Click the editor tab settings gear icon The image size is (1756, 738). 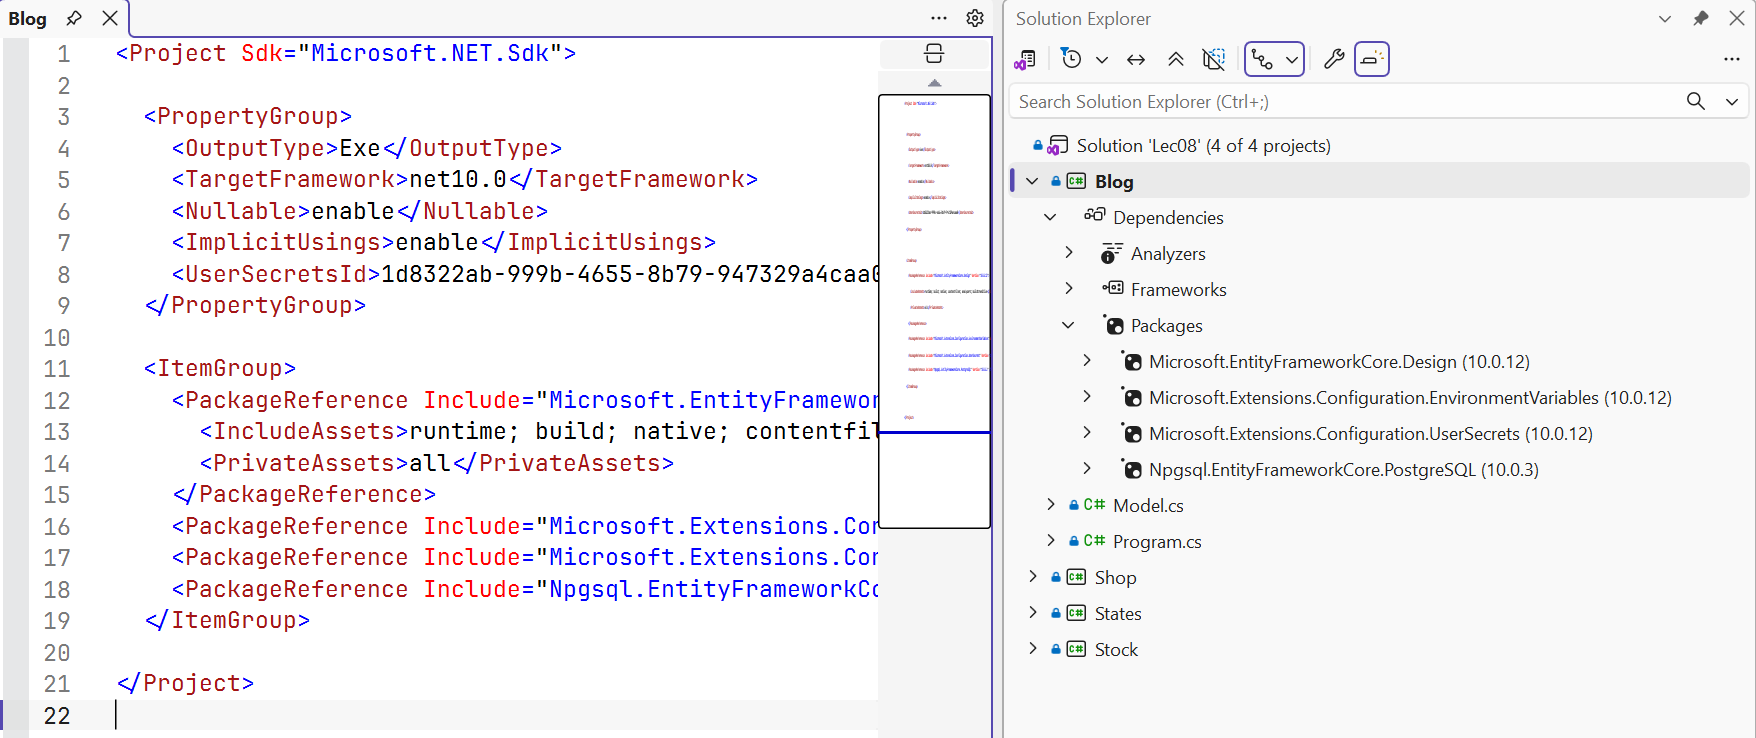975,18
